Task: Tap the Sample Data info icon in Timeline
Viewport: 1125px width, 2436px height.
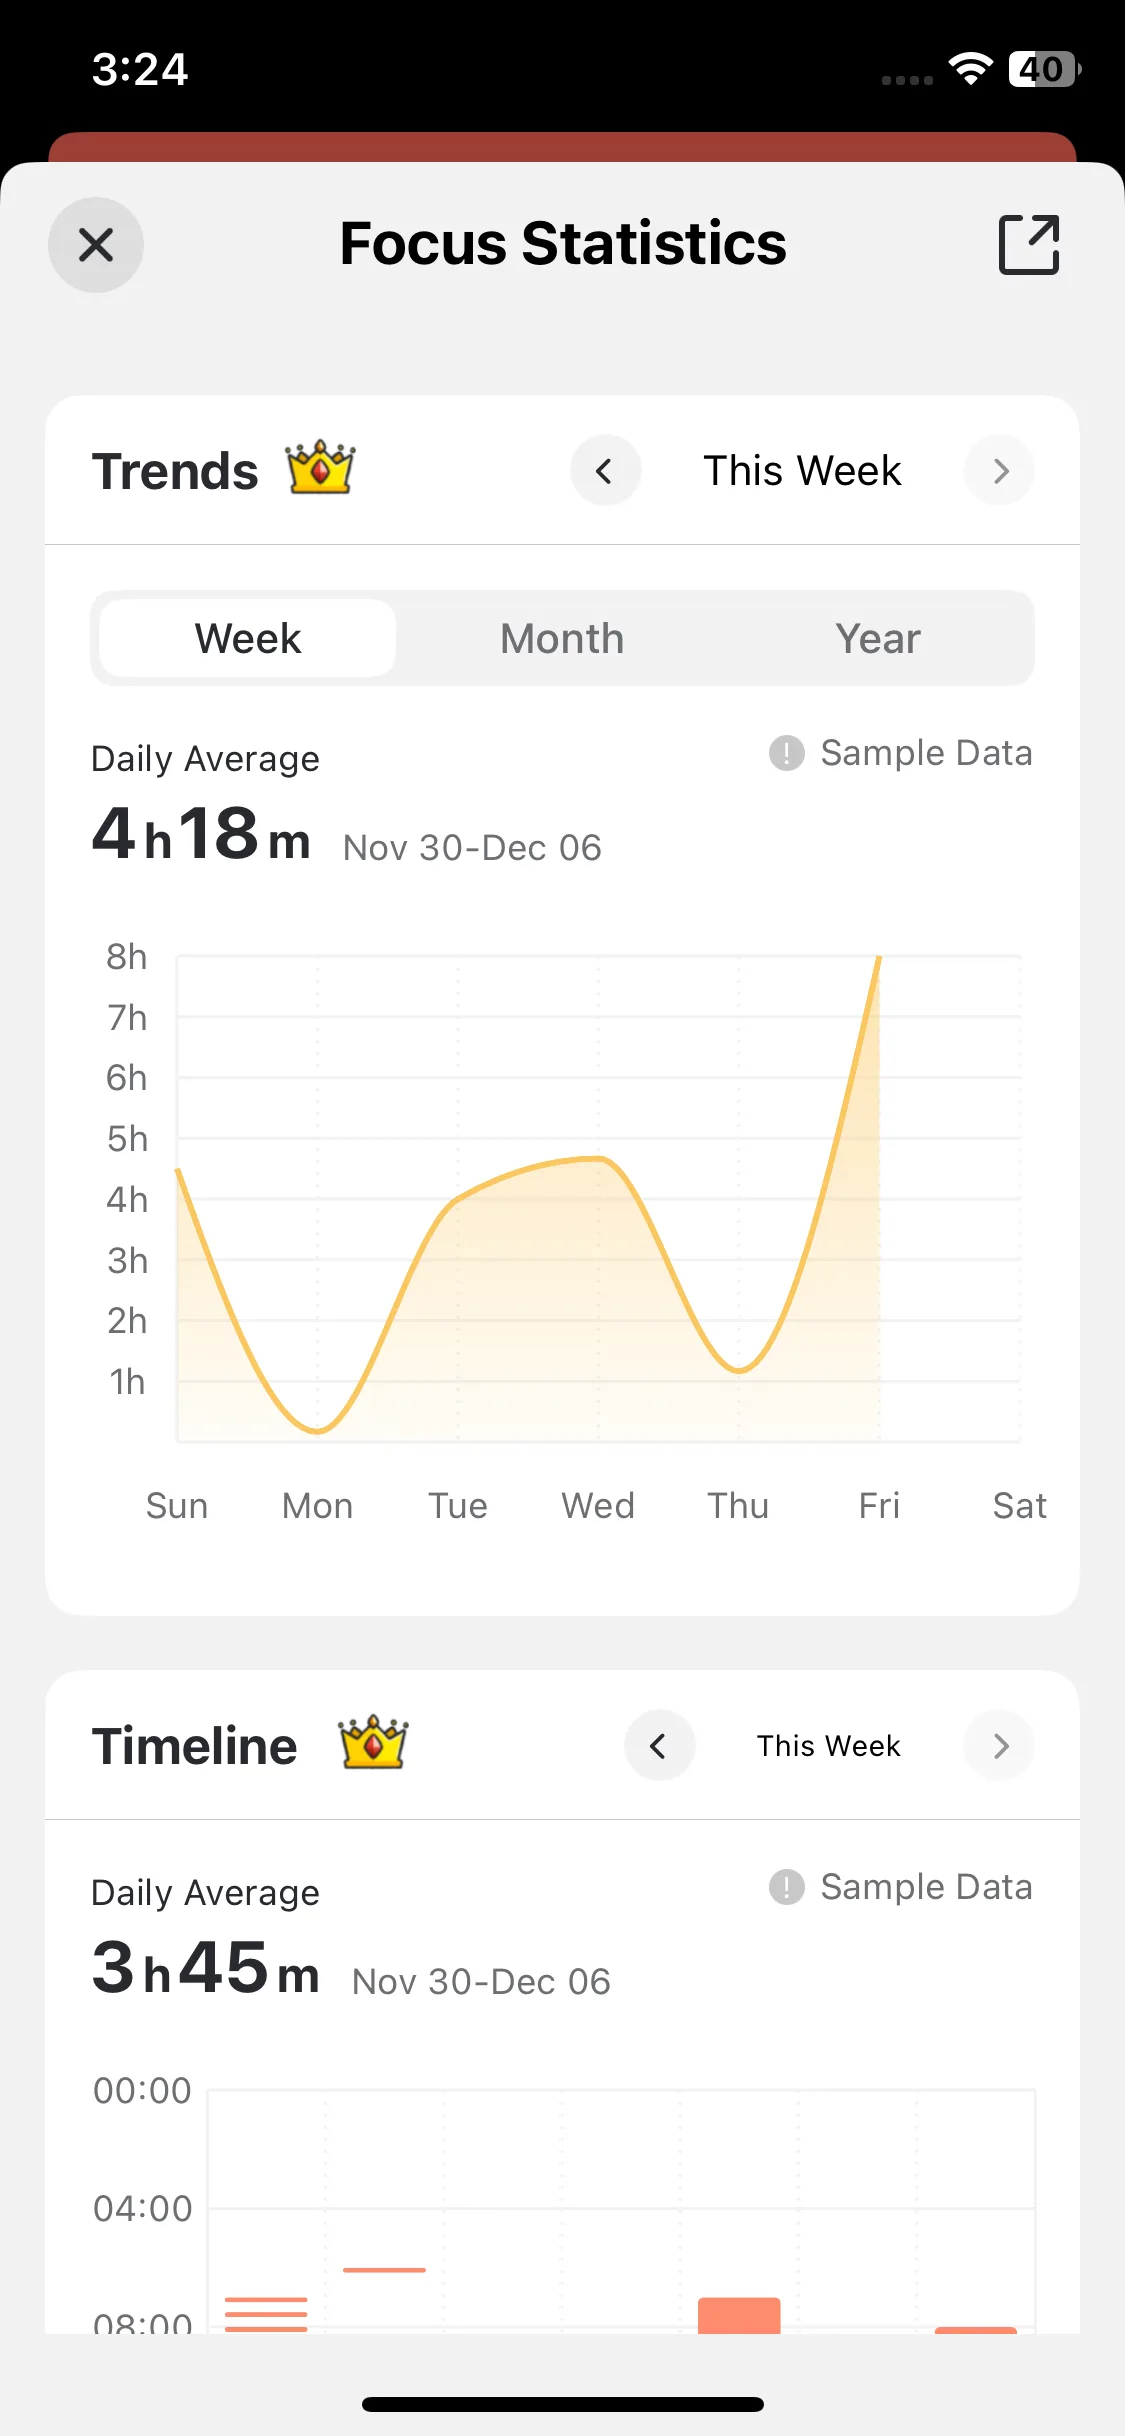Action: pos(787,1887)
